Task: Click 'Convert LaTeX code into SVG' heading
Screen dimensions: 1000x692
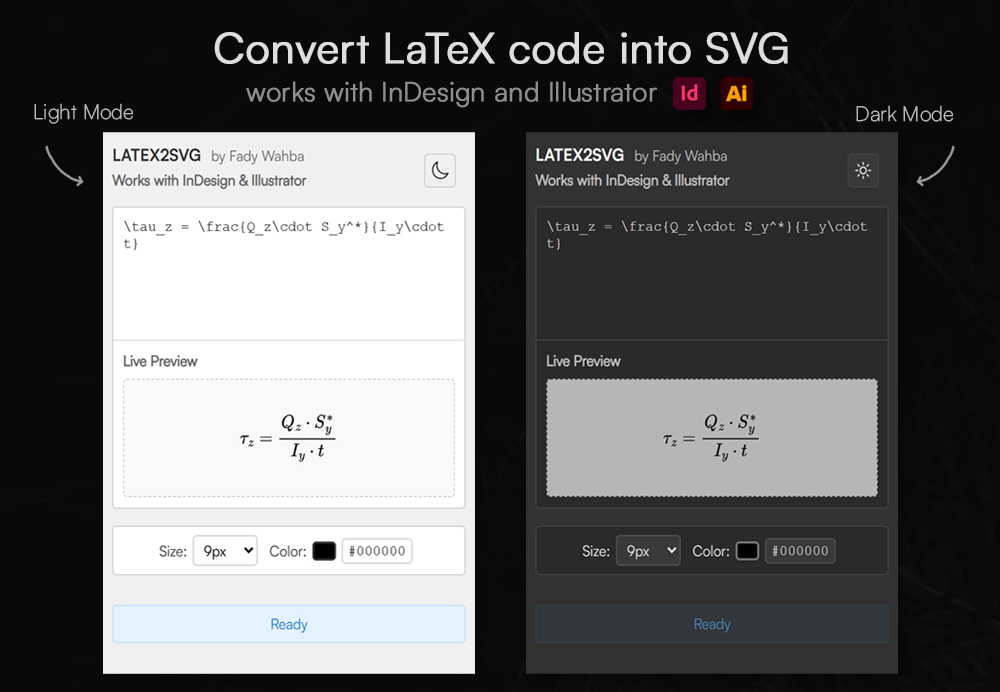Action: coord(501,49)
